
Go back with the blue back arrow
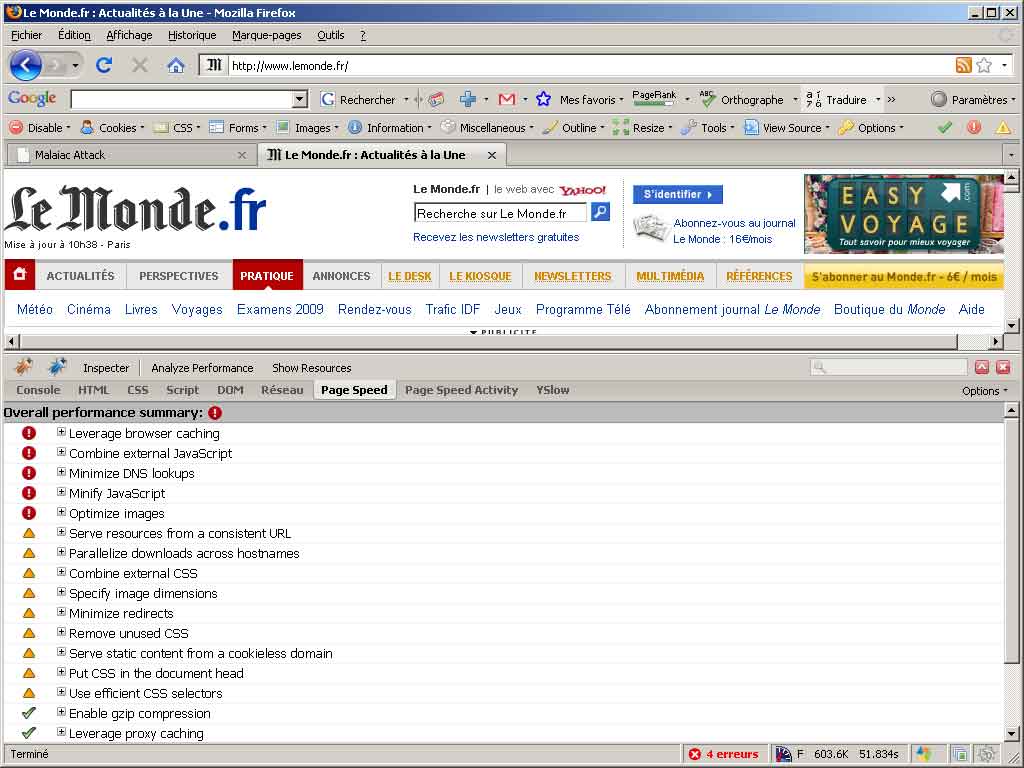pyautogui.click(x=25, y=65)
